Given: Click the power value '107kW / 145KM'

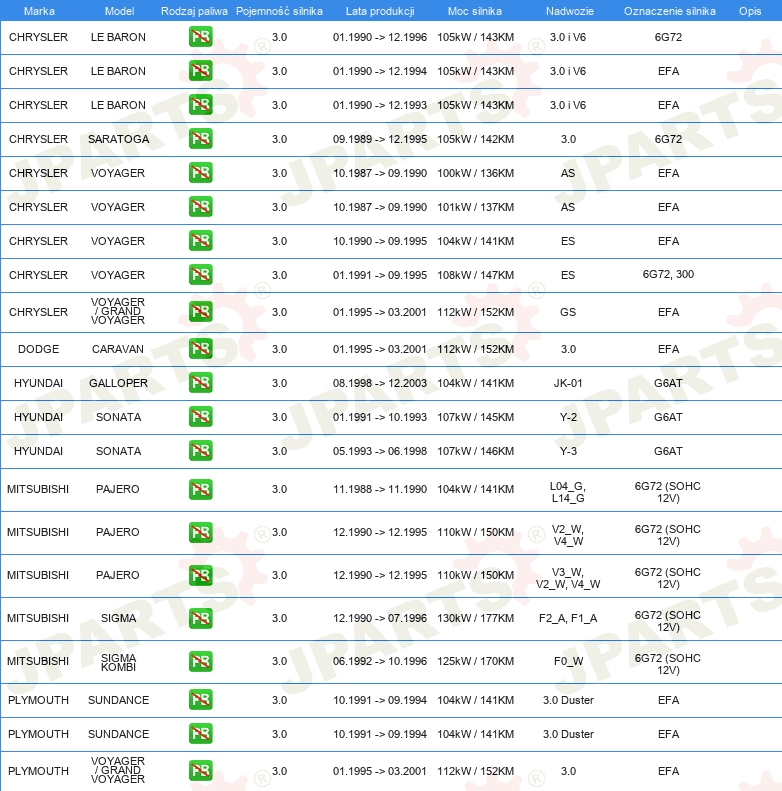Looking at the screenshot, I should click(x=475, y=417).
